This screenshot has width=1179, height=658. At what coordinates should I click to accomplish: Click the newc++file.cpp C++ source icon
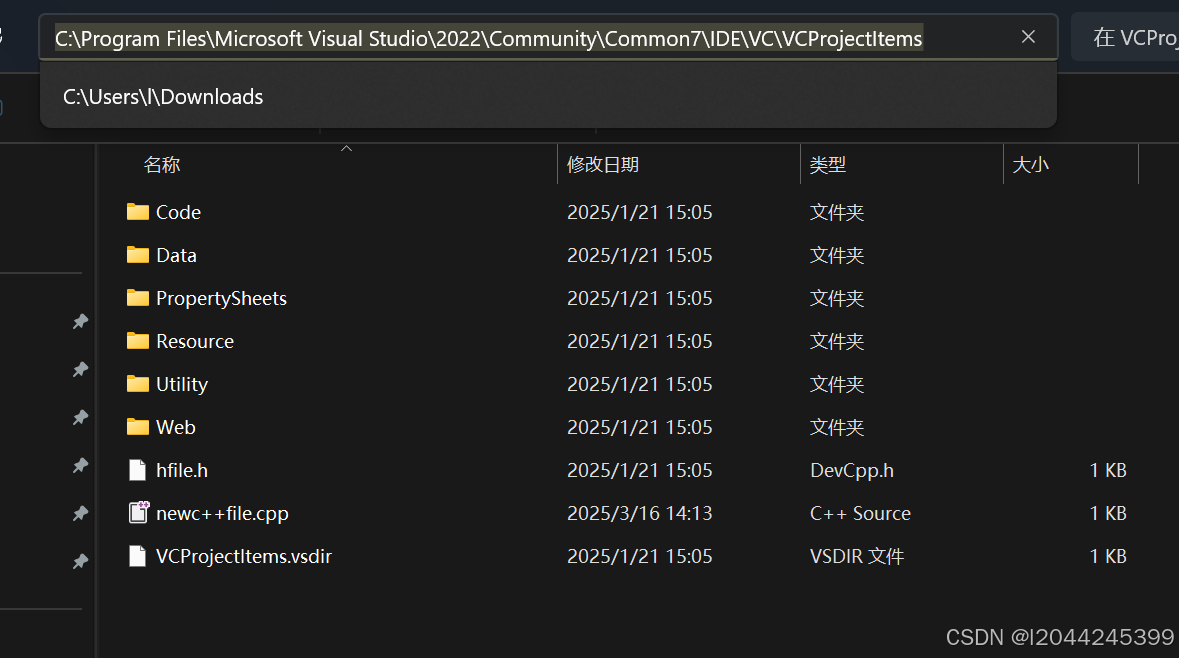coord(137,512)
